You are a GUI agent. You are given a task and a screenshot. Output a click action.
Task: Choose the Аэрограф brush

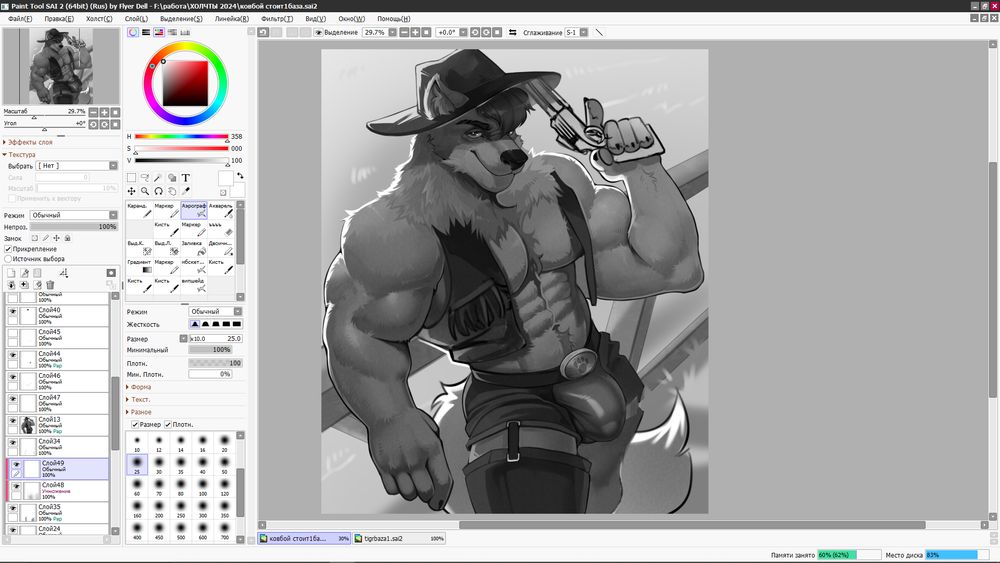click(194, 210)
